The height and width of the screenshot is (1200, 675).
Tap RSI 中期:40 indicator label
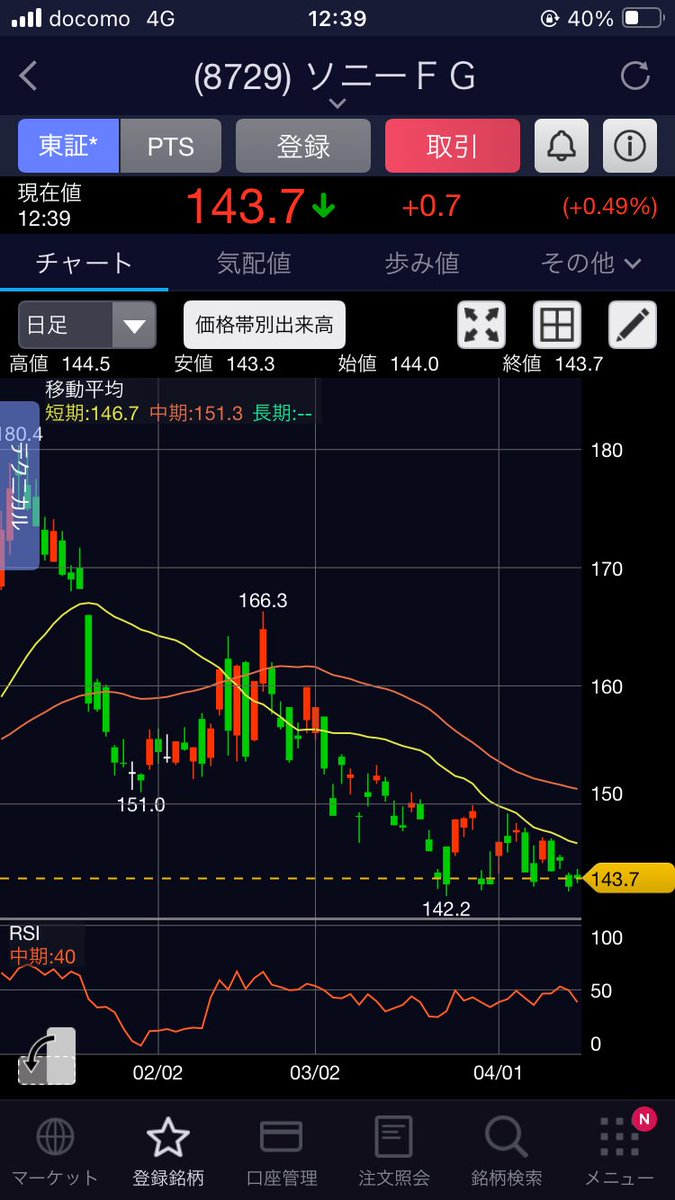pyautogui.click(x=42, y=945)
